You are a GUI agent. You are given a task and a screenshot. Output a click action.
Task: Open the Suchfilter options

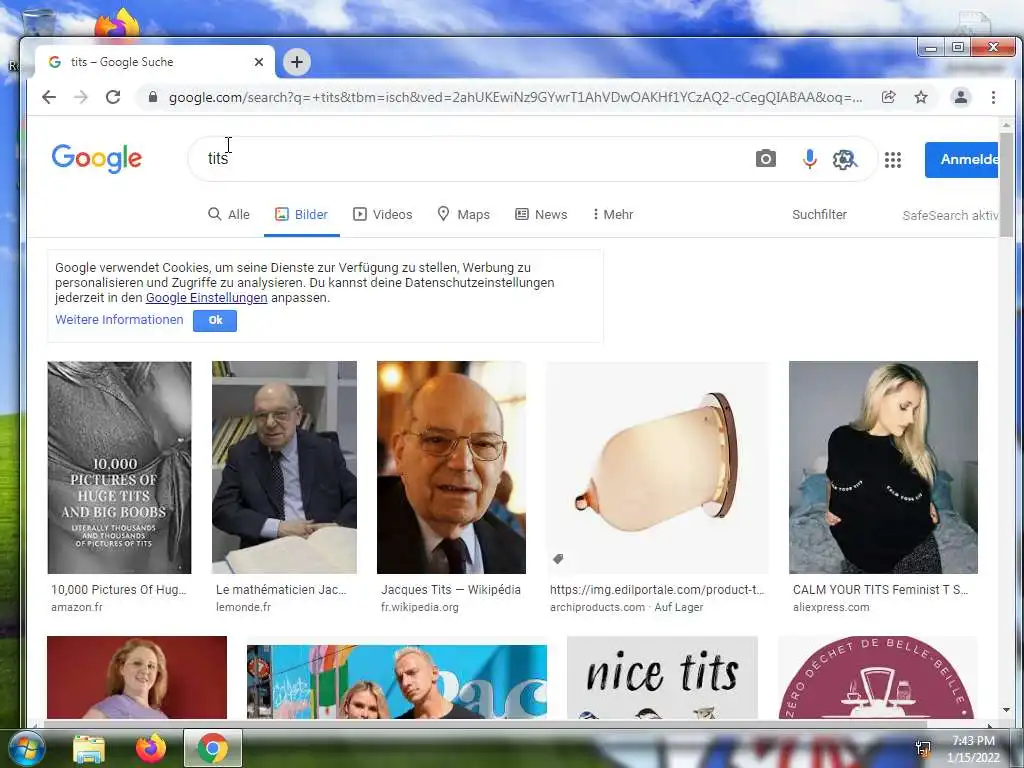819,214
